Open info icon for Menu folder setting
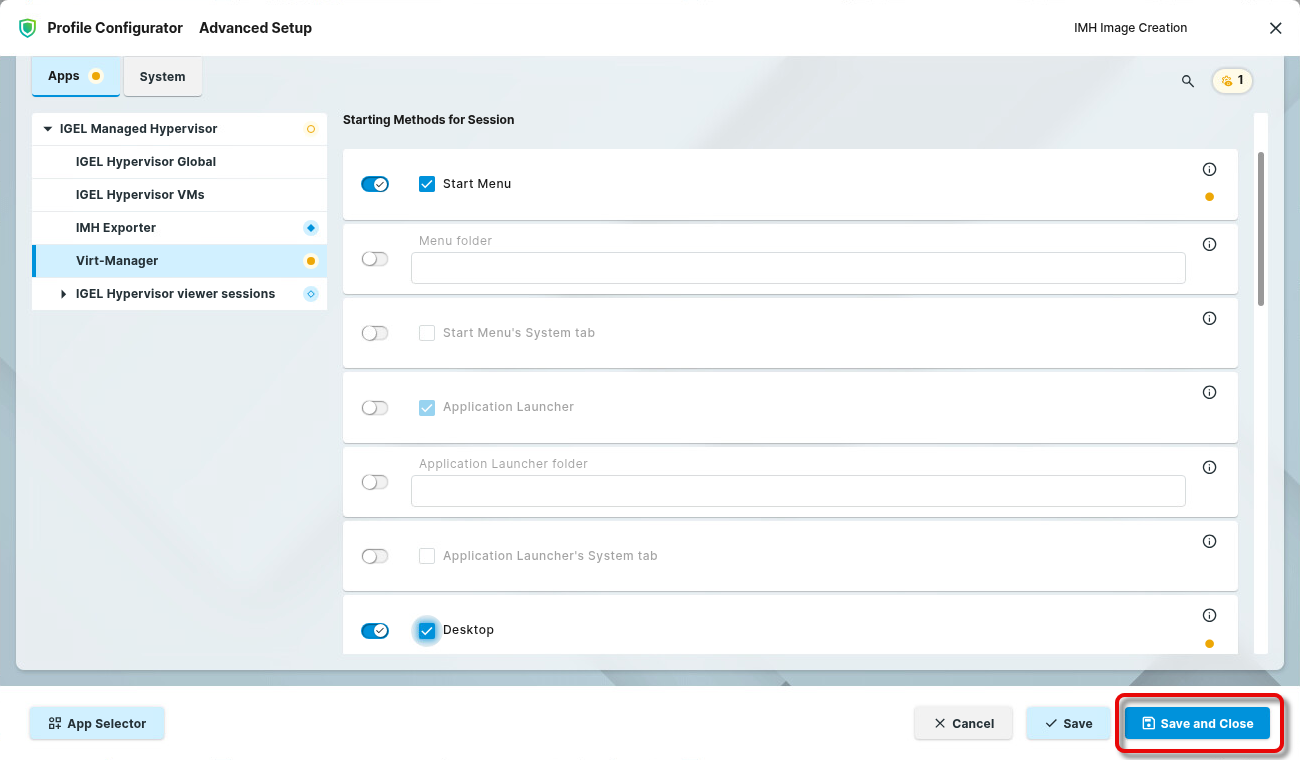1300x760 pixels. (1209, 245)
